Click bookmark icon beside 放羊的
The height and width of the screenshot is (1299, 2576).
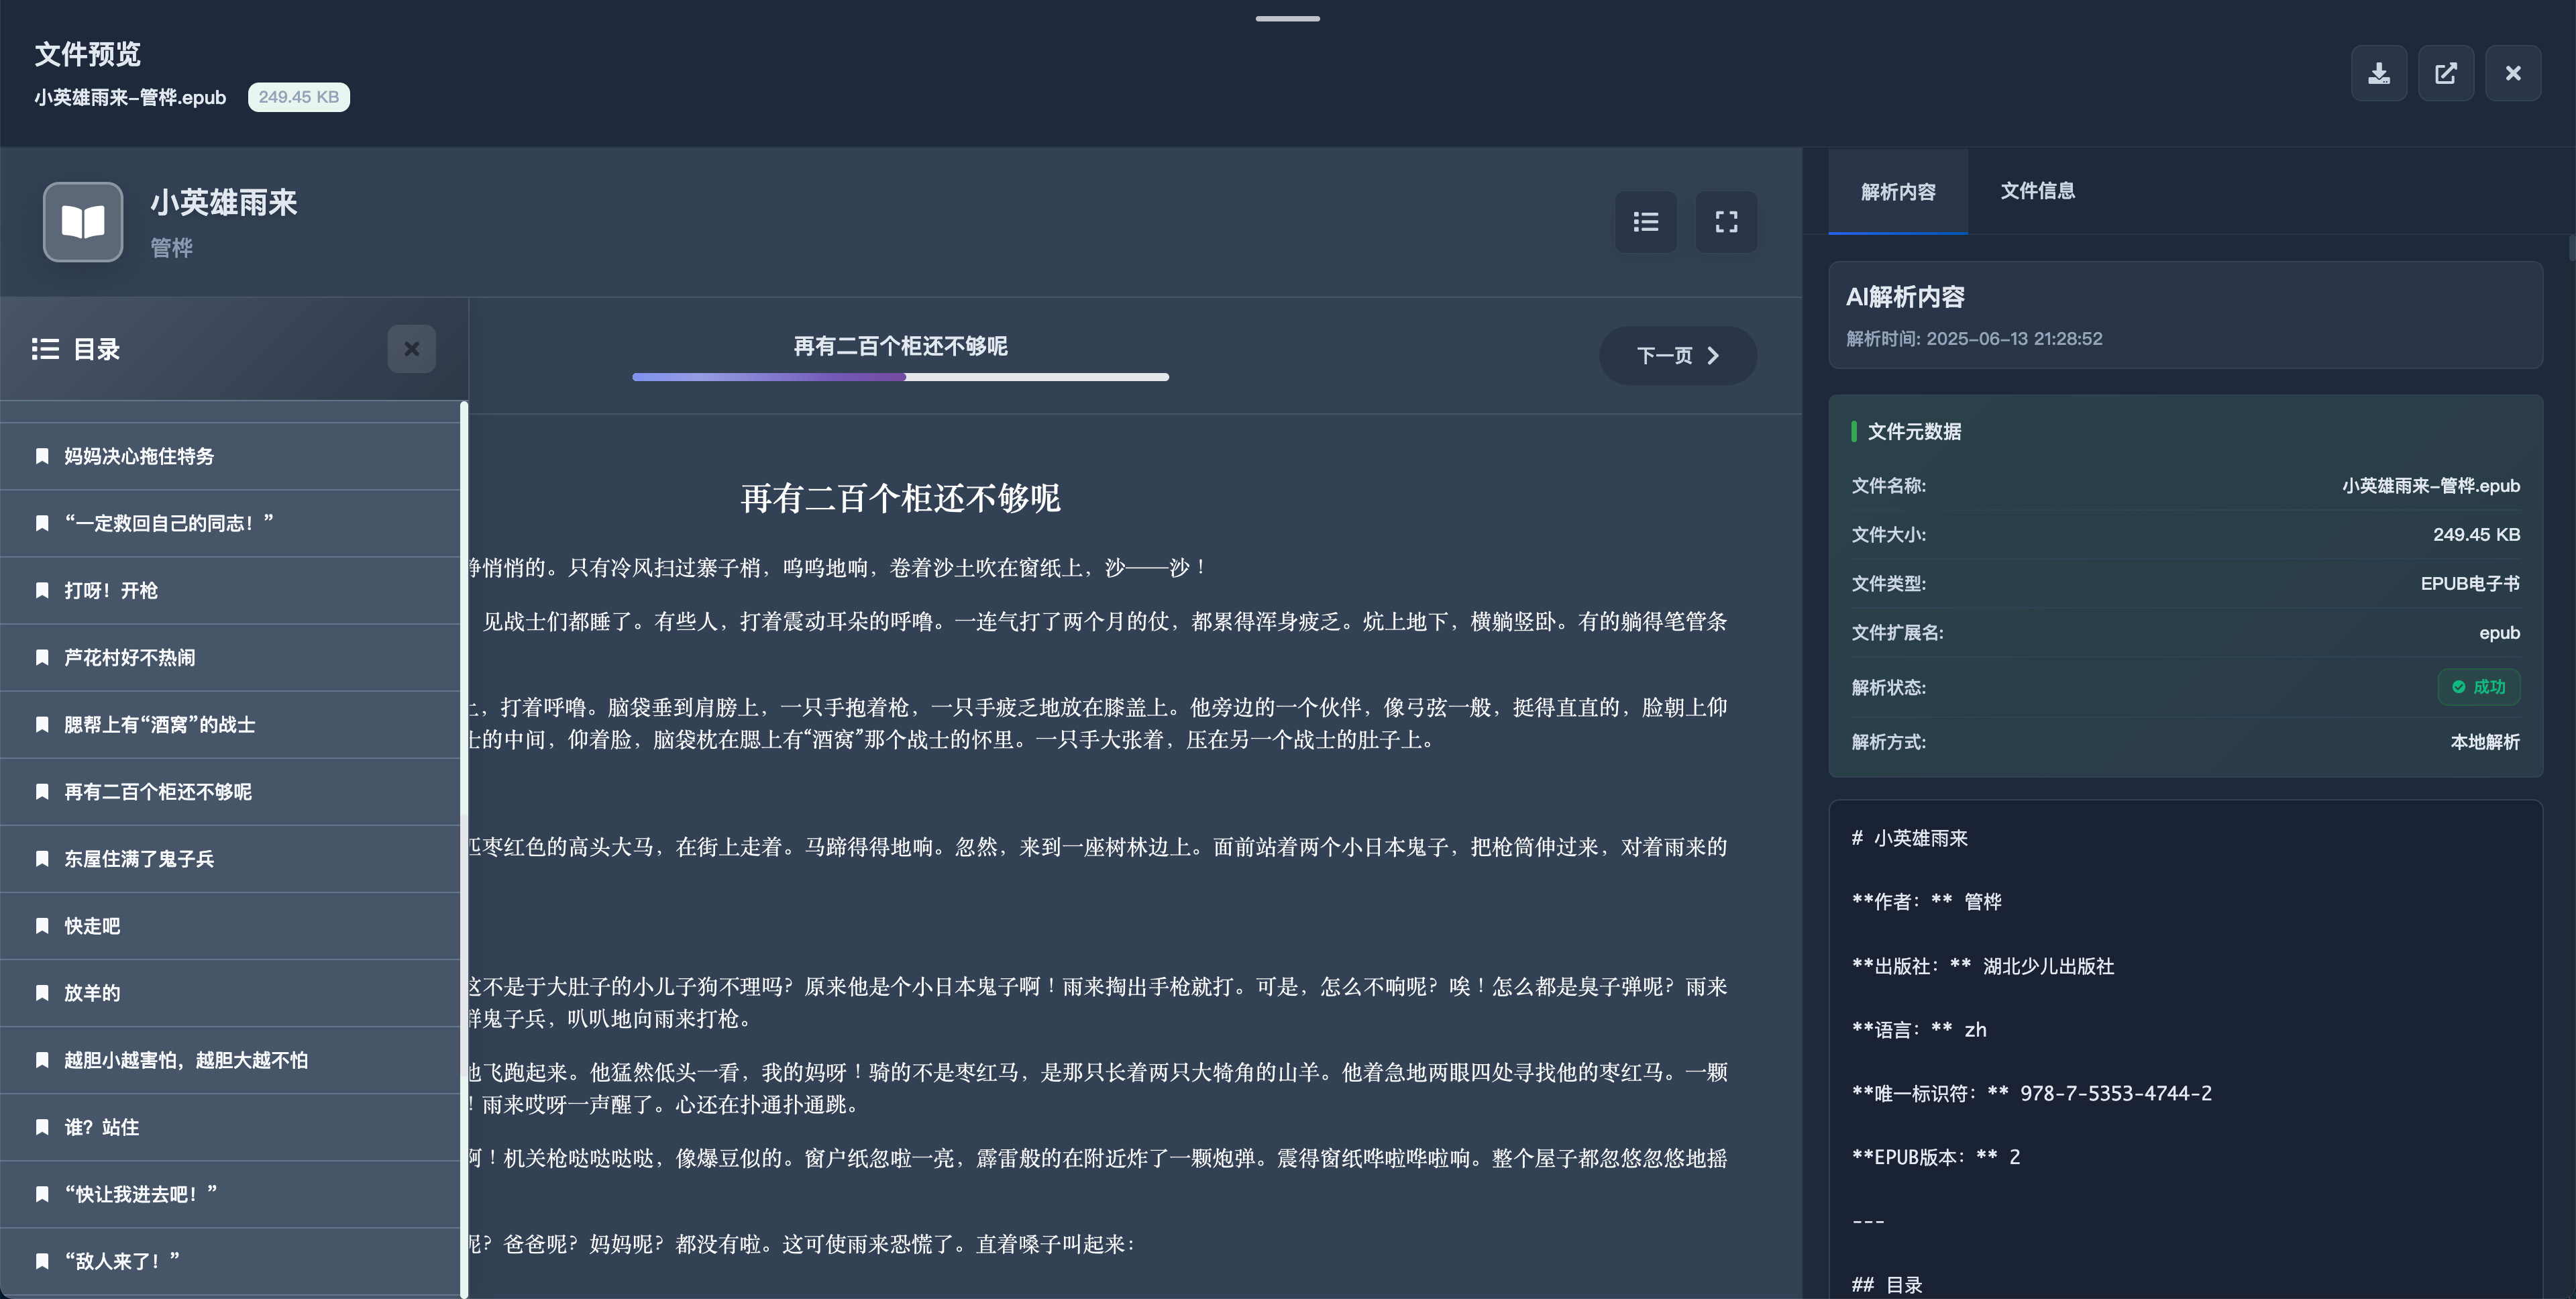pos(42,992)
